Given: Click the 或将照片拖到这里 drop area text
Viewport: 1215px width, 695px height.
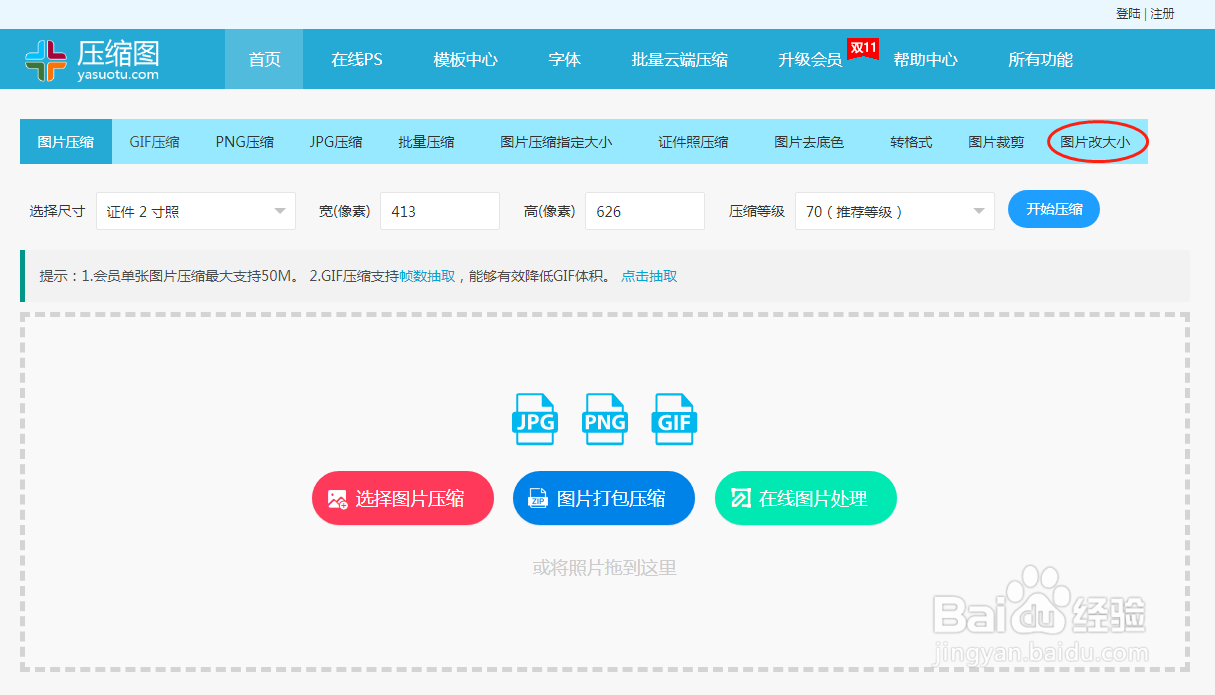Looking at the screenshot, I should [x=604, y=568].
